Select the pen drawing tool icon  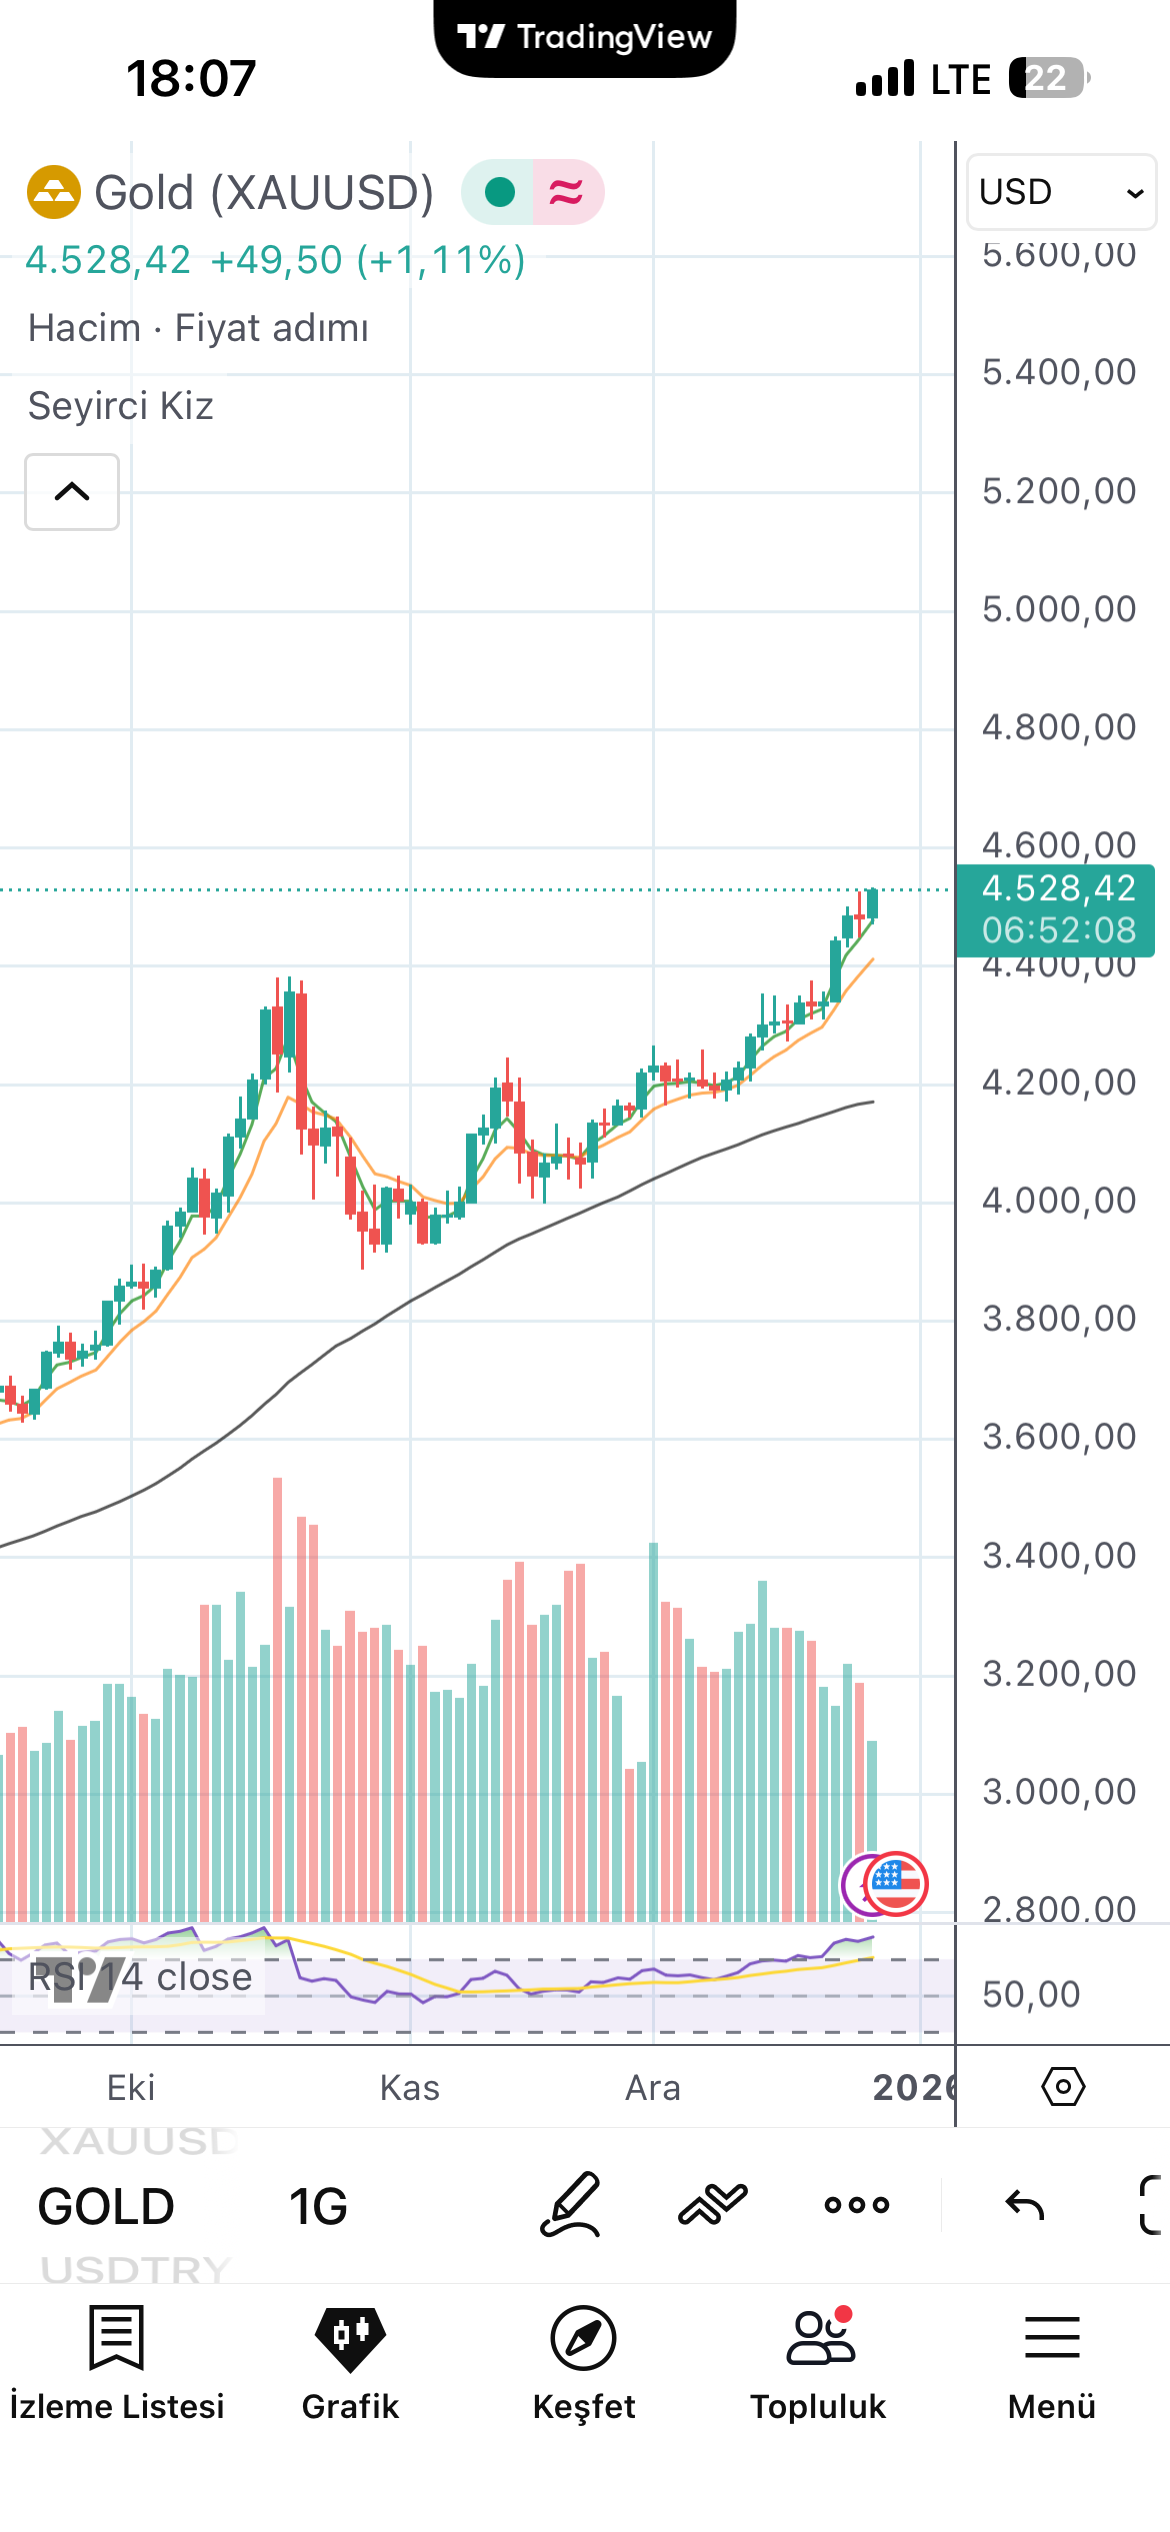(x=571, y=2204)
